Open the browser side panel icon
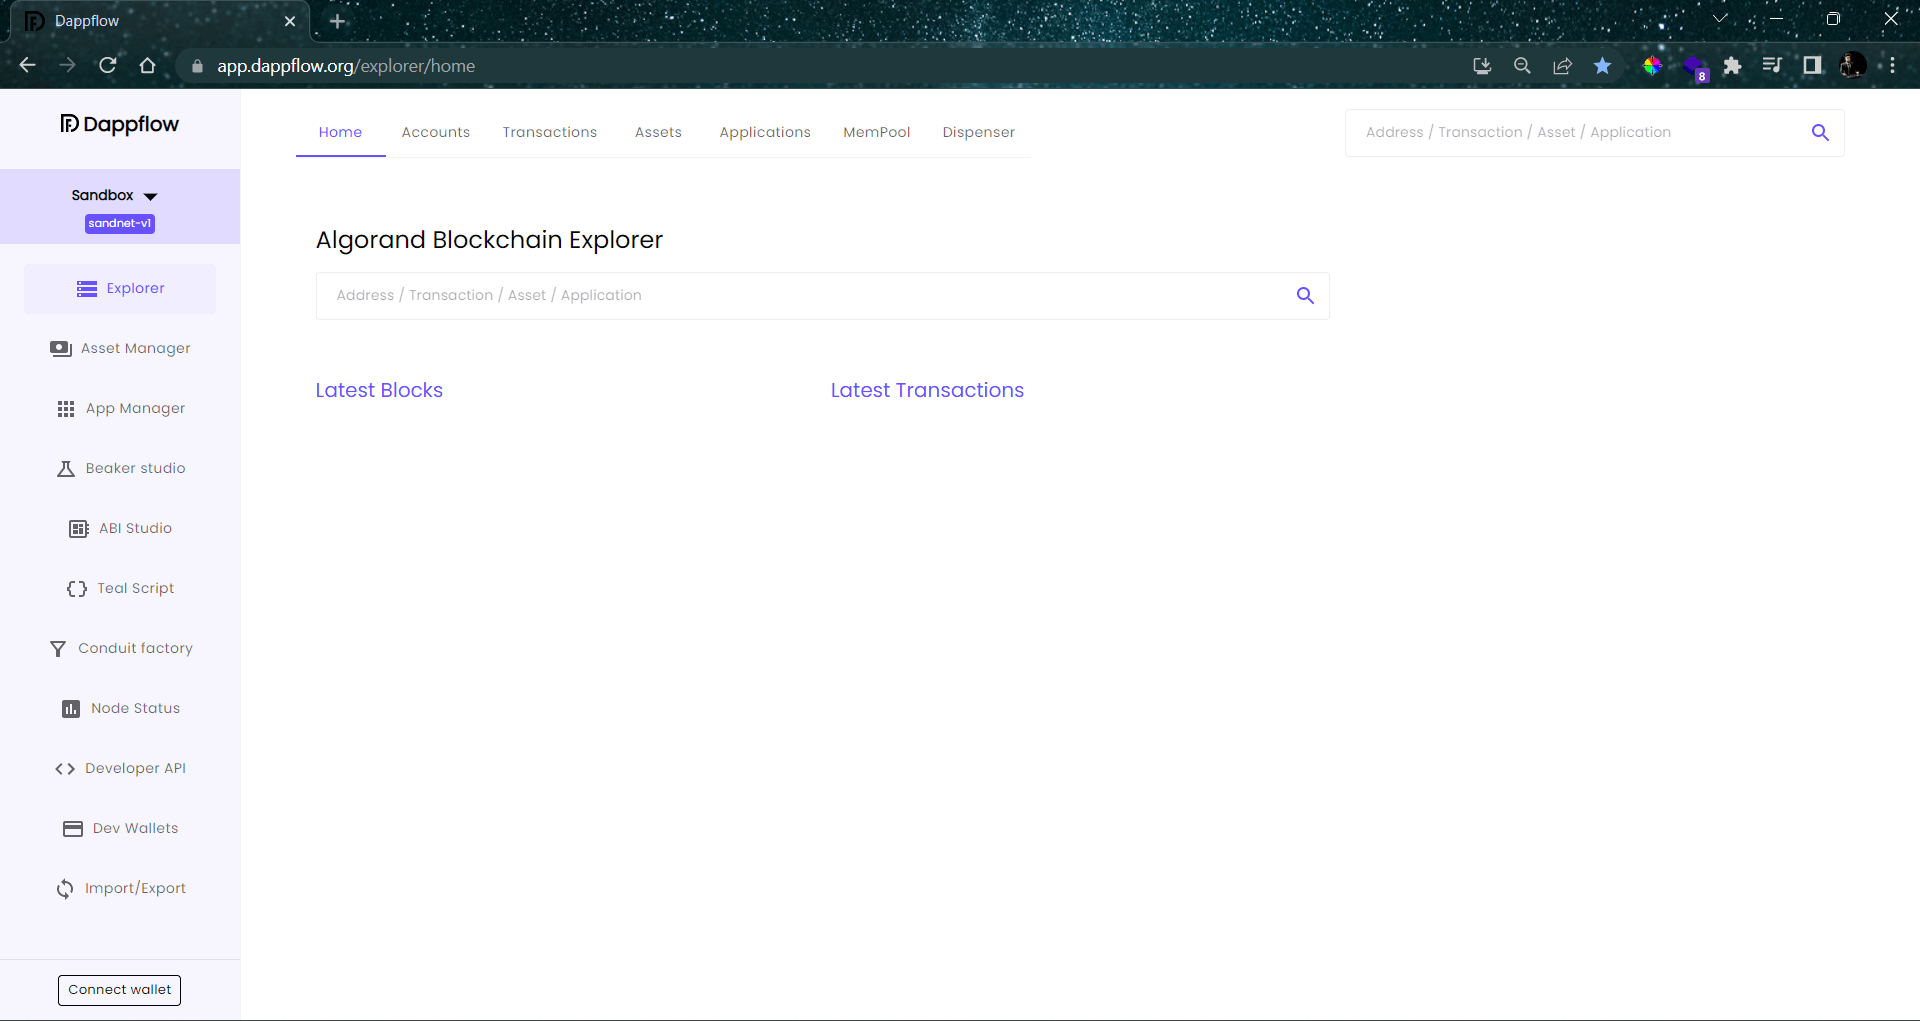 1812,66
